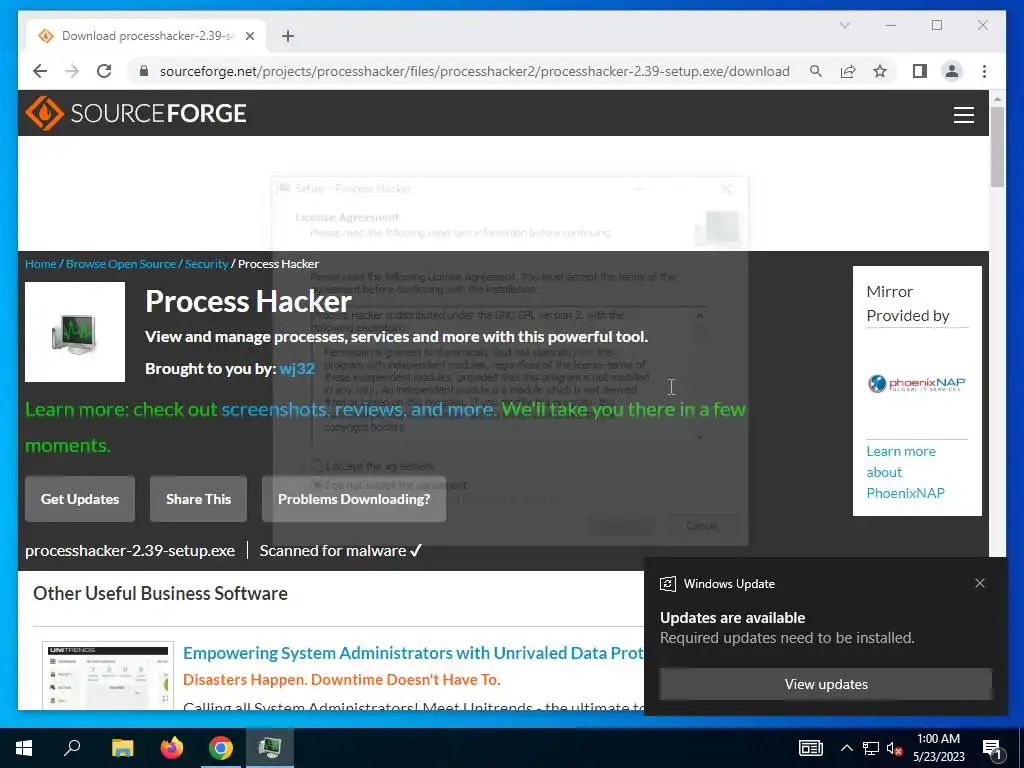1024x768 pixels.
Task: Open a new Chrome tab
Action: click(x=288, y=36)
